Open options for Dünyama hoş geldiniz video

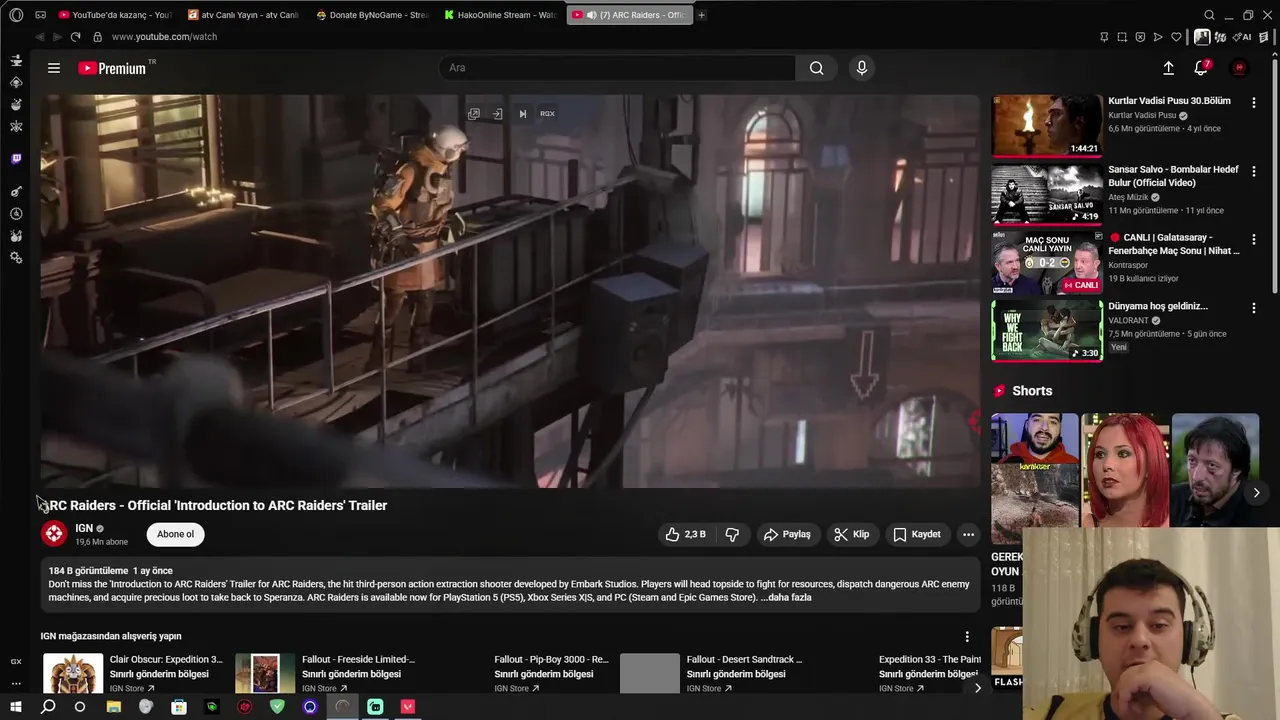[1254, 308]
